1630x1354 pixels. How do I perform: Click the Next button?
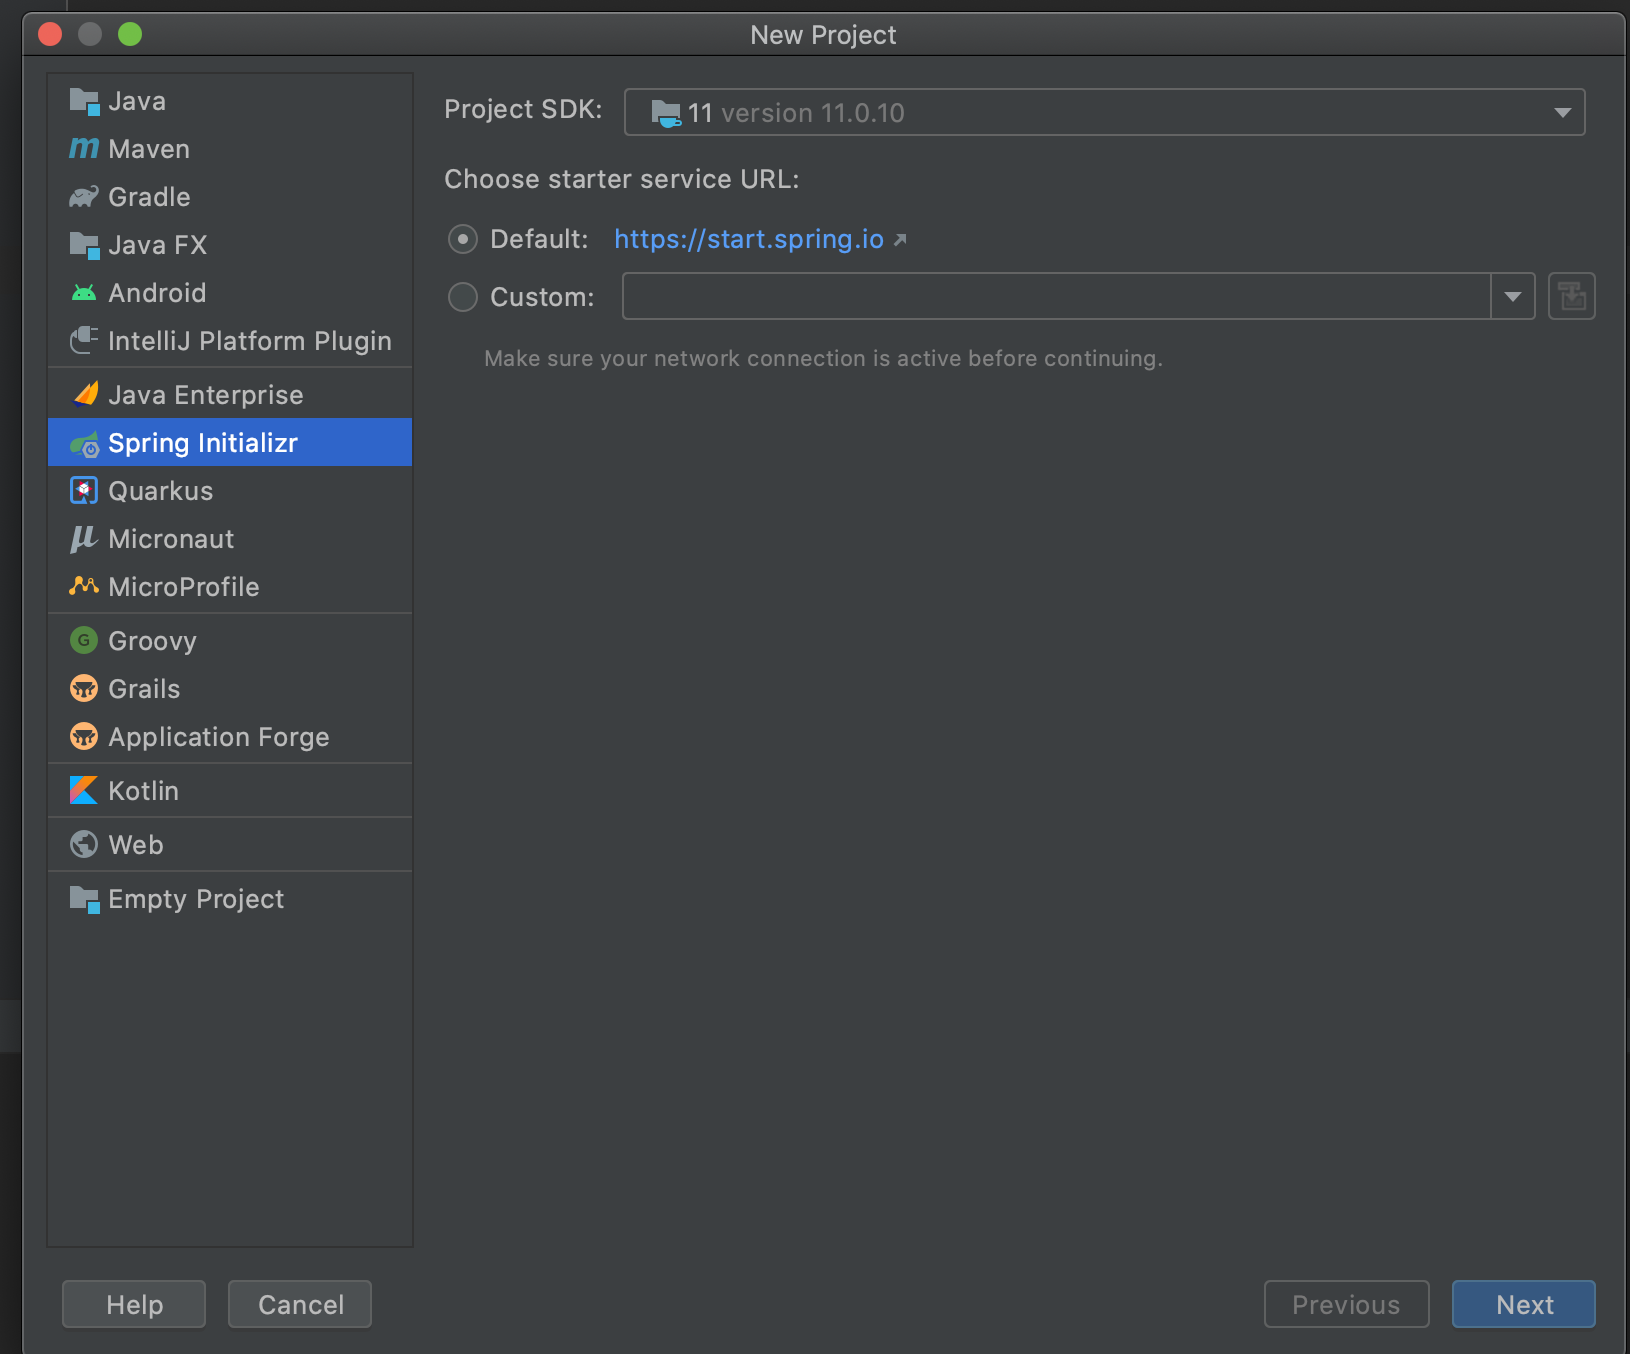(x=1523, y=1304)
